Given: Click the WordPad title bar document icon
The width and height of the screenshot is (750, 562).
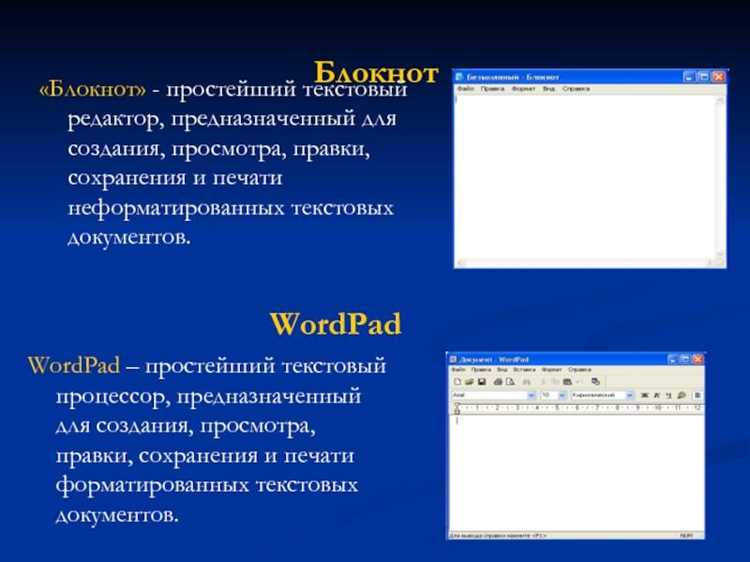Looking at the screenshot, I should (x=453, y=360).
